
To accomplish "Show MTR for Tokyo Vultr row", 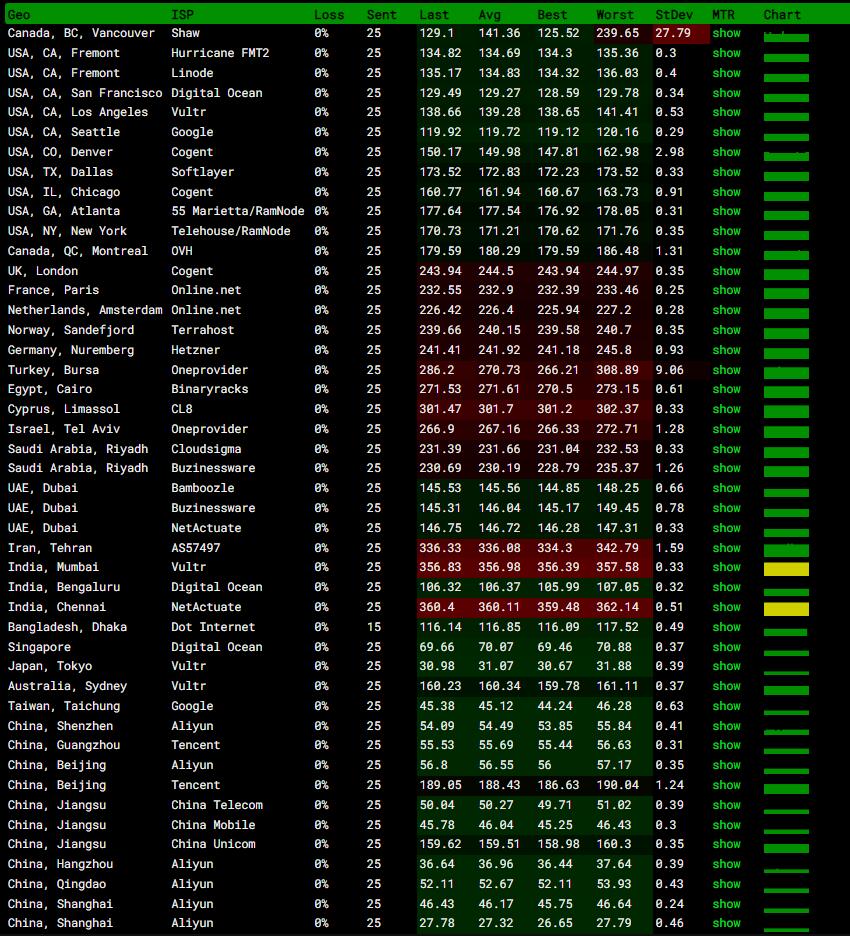I will click(x=726, y=666).
